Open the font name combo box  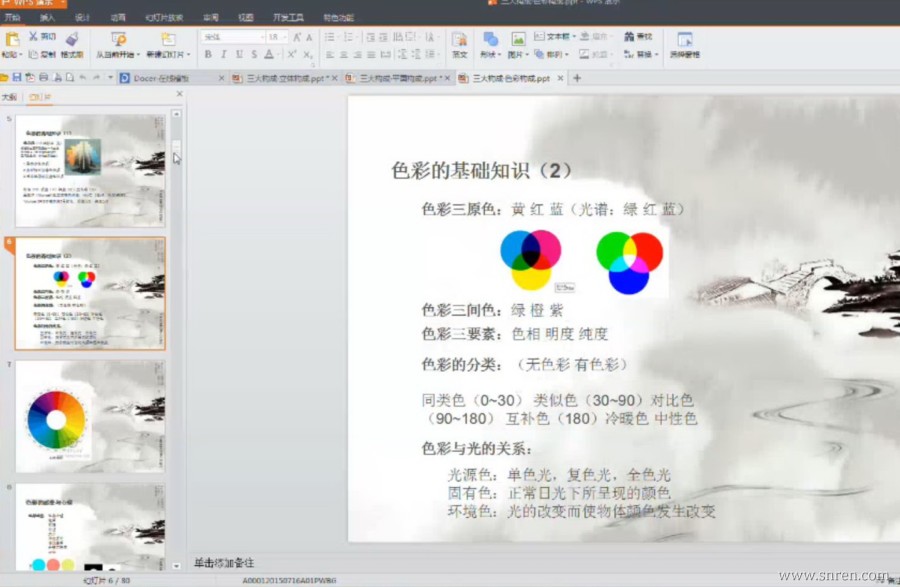[x=232, y=37]
